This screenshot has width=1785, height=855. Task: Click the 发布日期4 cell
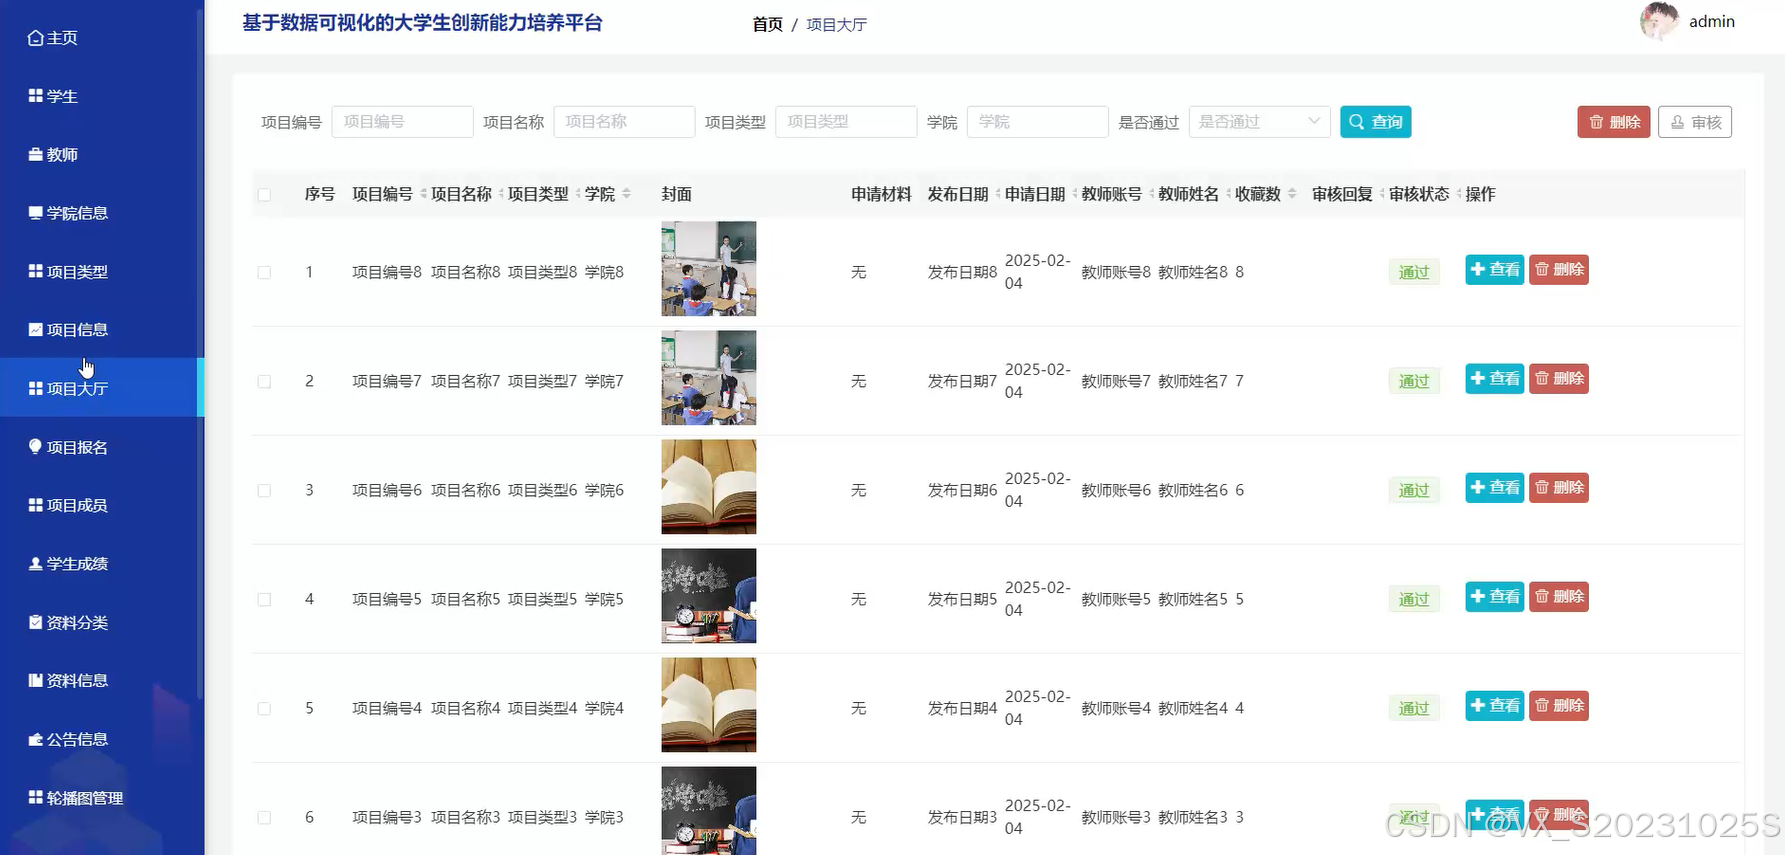point(962,708)
